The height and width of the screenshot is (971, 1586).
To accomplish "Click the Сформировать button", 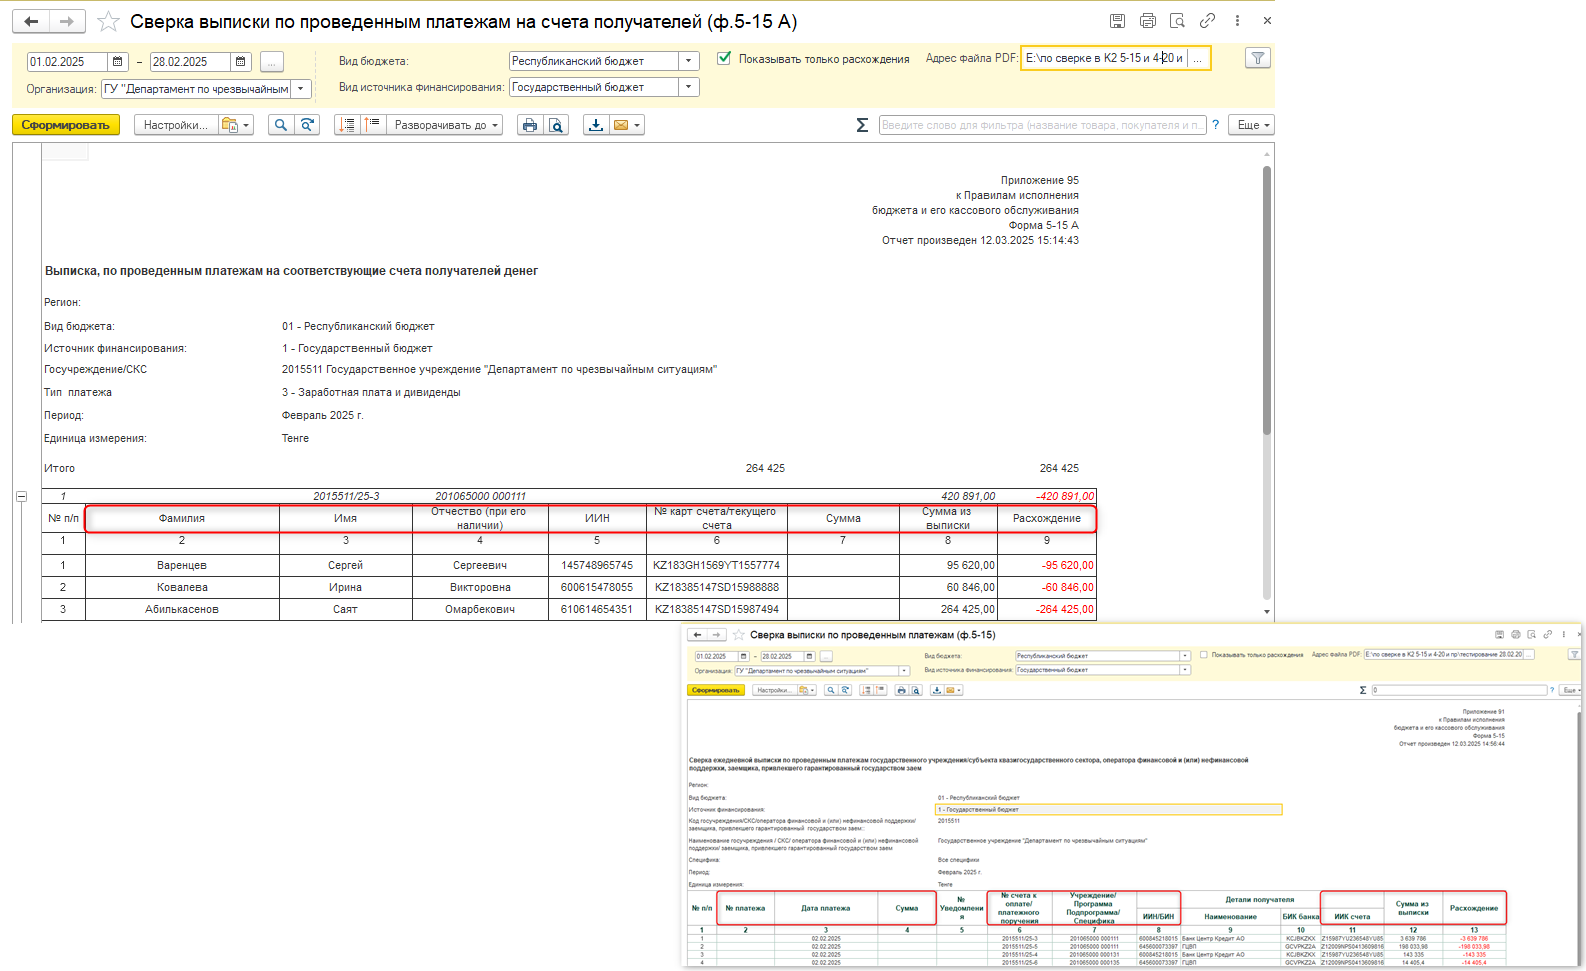I will tap(66, 125).
